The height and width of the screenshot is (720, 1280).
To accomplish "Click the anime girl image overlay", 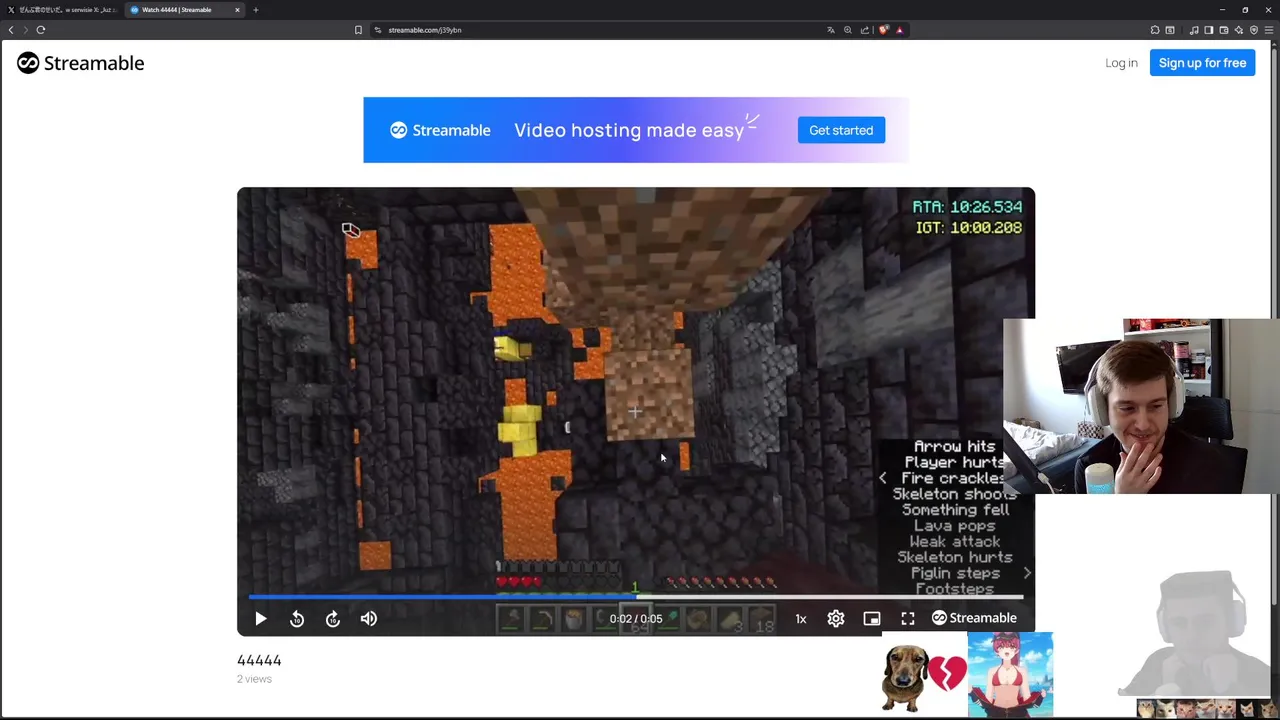I will point(1010,675).
